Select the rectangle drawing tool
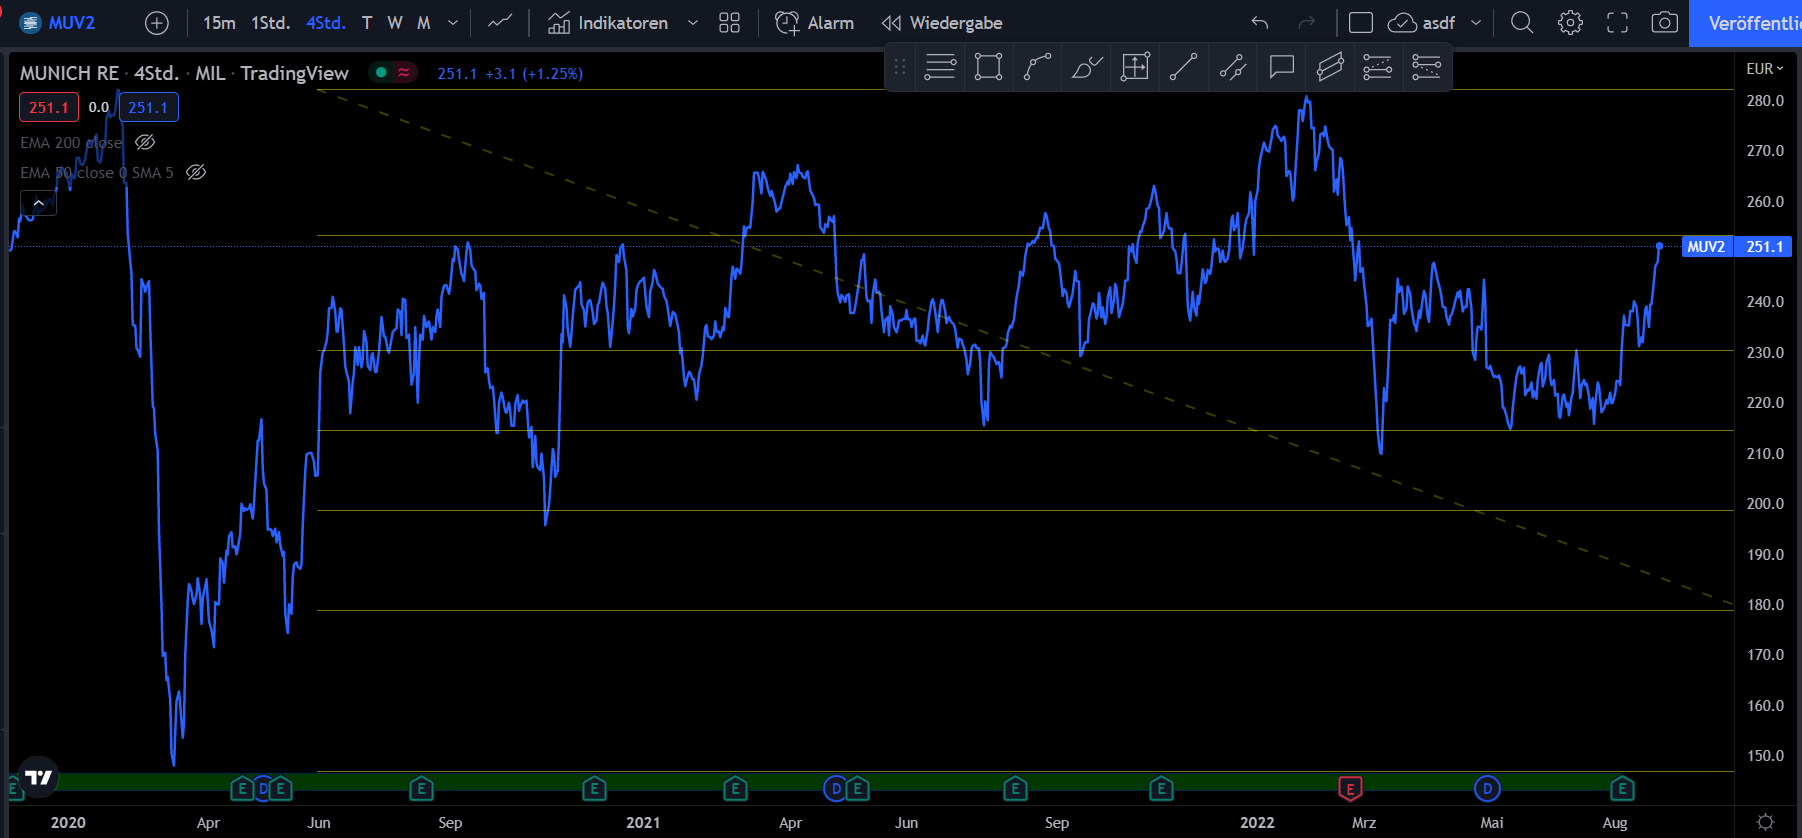Viewport: 1802px width, 838px height. pyautogui.click(x=988, y=68)
